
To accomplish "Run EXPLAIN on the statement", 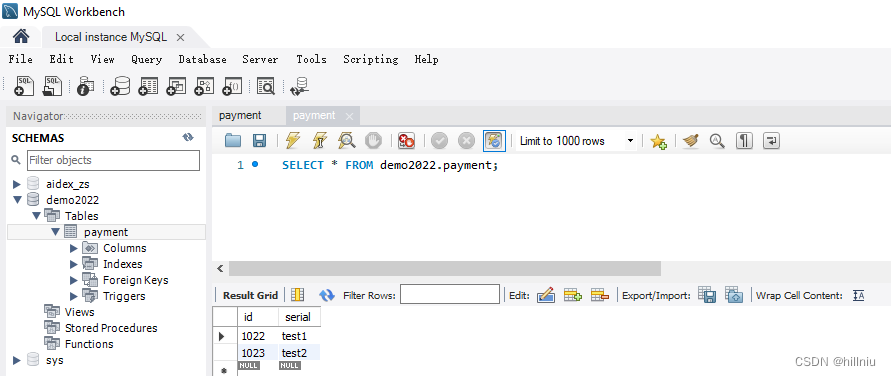I will click(x=347, y=140).
